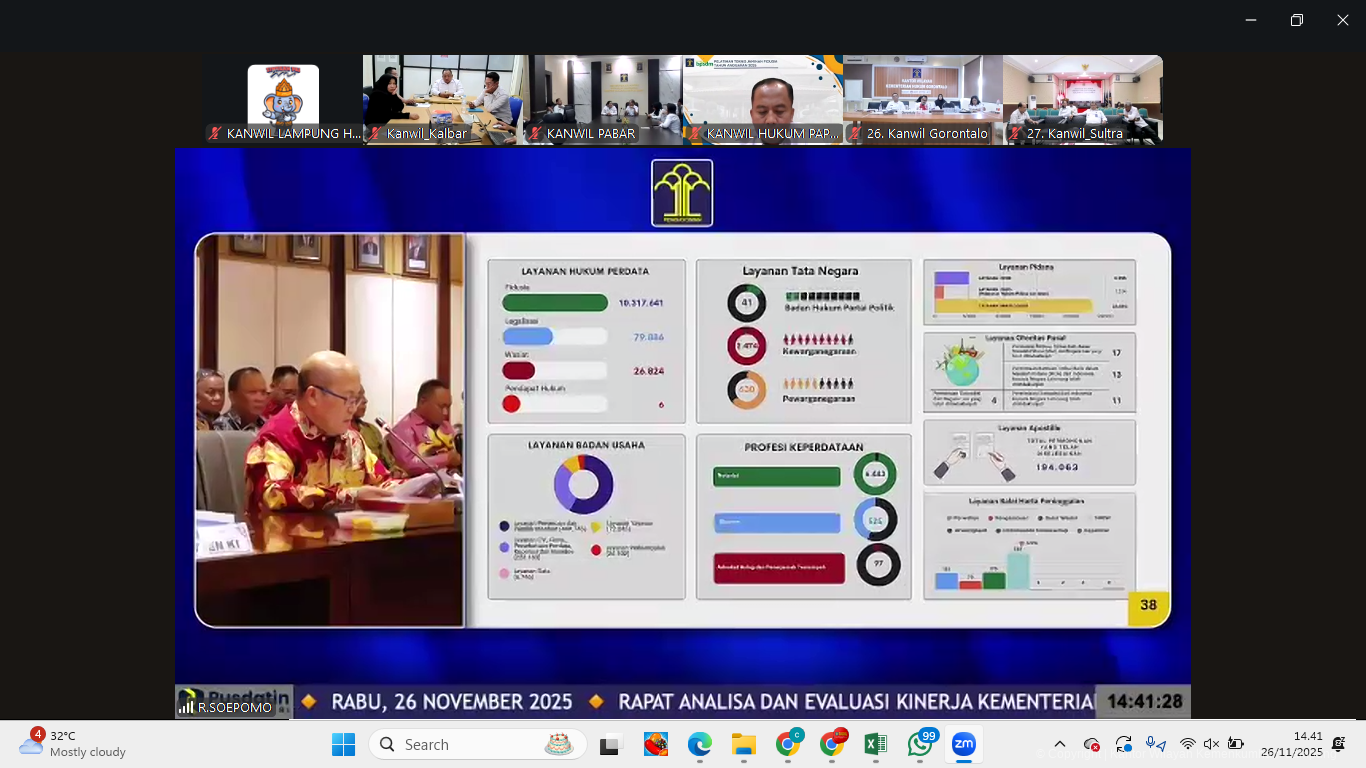Expand the hidden tray icons chevron

click(1060, 744)
